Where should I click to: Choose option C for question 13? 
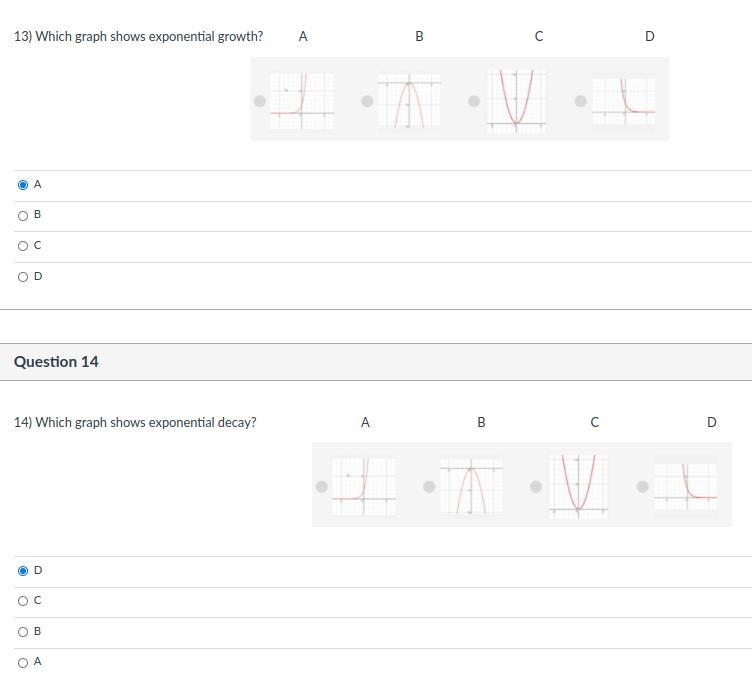pos(23,246)
